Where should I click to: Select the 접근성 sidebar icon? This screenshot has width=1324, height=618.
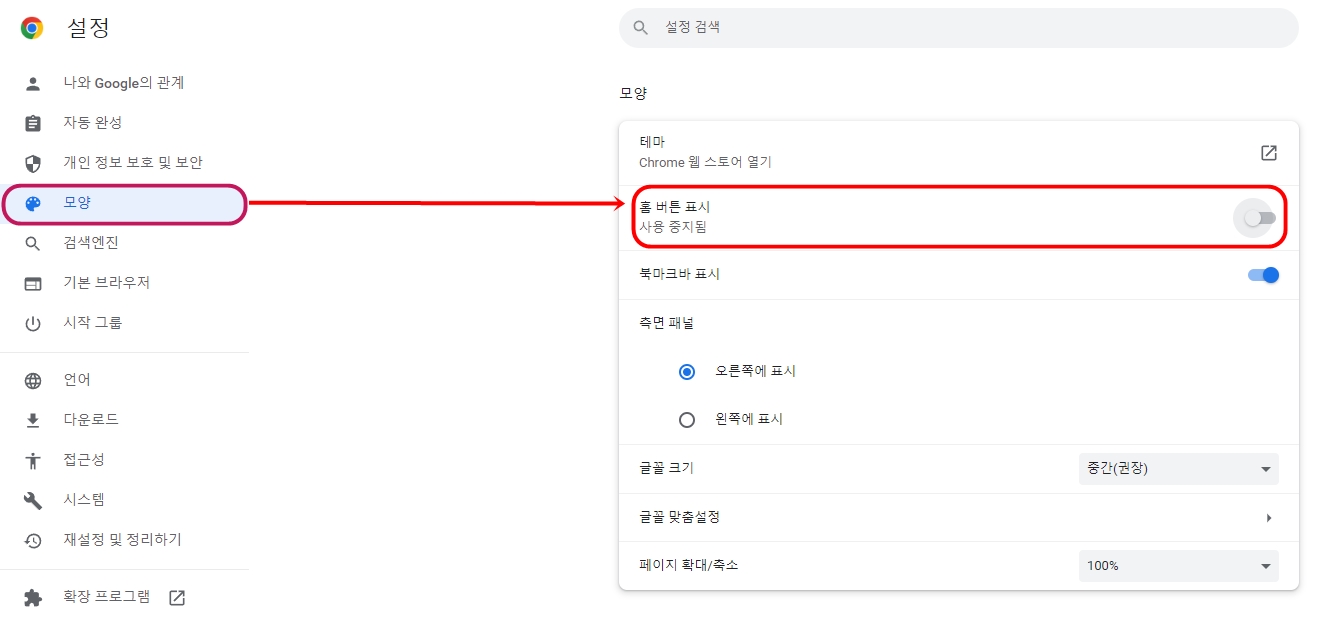tap(33, 459)
